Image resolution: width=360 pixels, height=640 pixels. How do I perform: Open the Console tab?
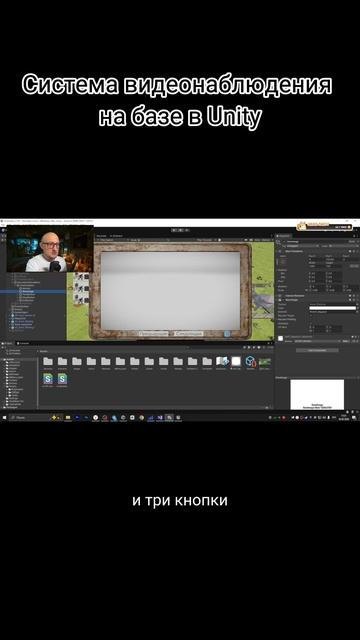(22, 343)
